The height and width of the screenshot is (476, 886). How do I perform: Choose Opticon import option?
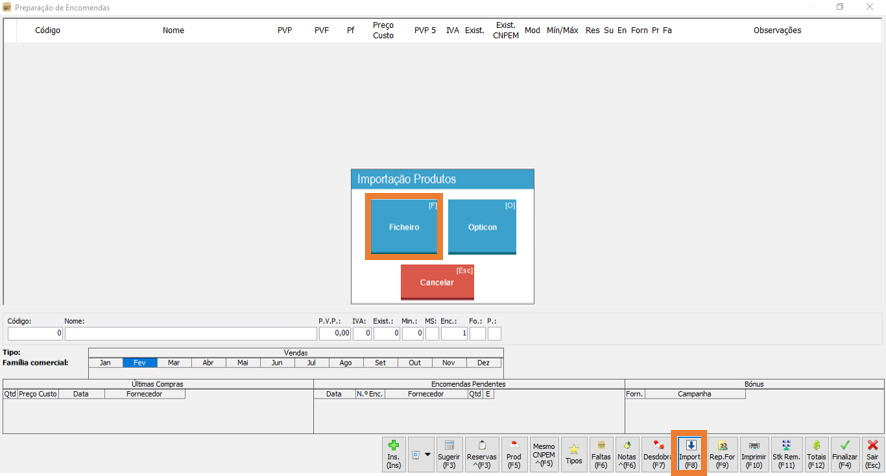click(482, 227)
